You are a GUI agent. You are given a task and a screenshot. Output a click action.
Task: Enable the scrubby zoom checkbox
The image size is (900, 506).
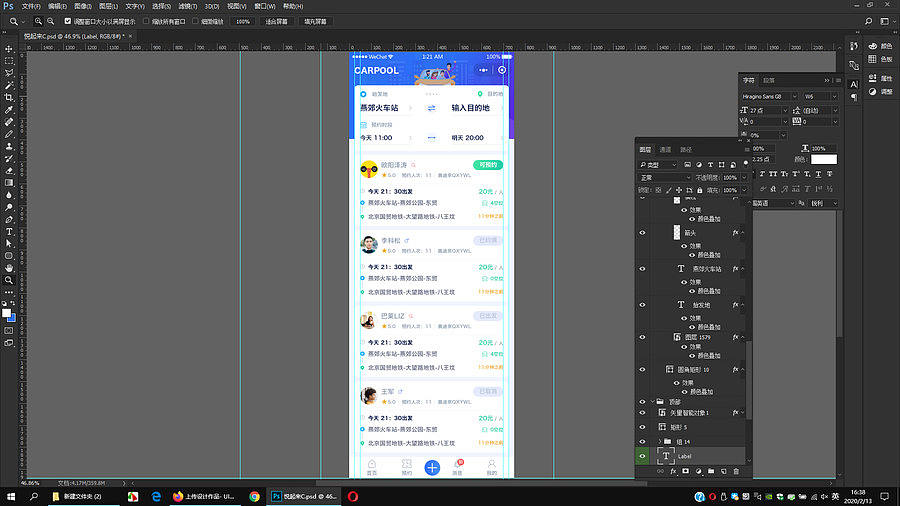pyautogui.click(x=195, y=21)
